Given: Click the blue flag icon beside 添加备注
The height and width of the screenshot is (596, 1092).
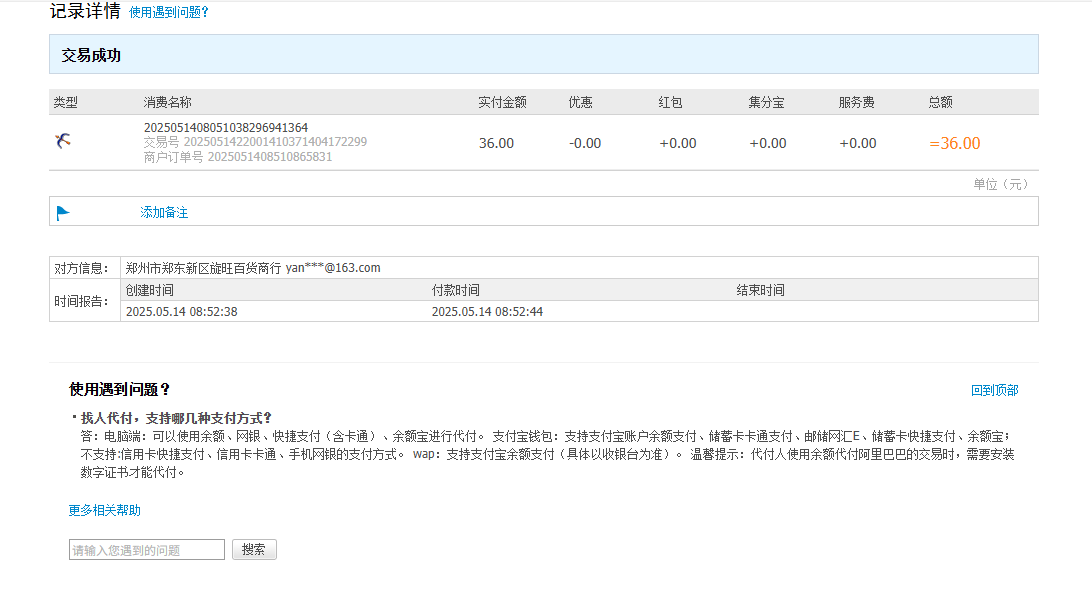Looking at the screenshot, I should 63,213.
